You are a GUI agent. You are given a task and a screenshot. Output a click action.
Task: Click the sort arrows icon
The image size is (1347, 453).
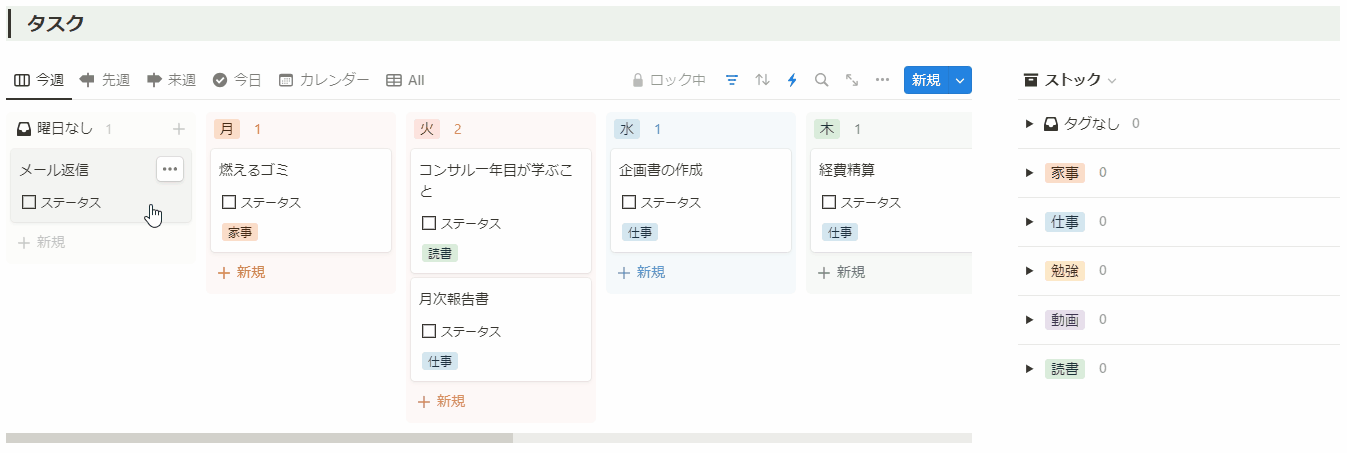click(x=762, y=80)
